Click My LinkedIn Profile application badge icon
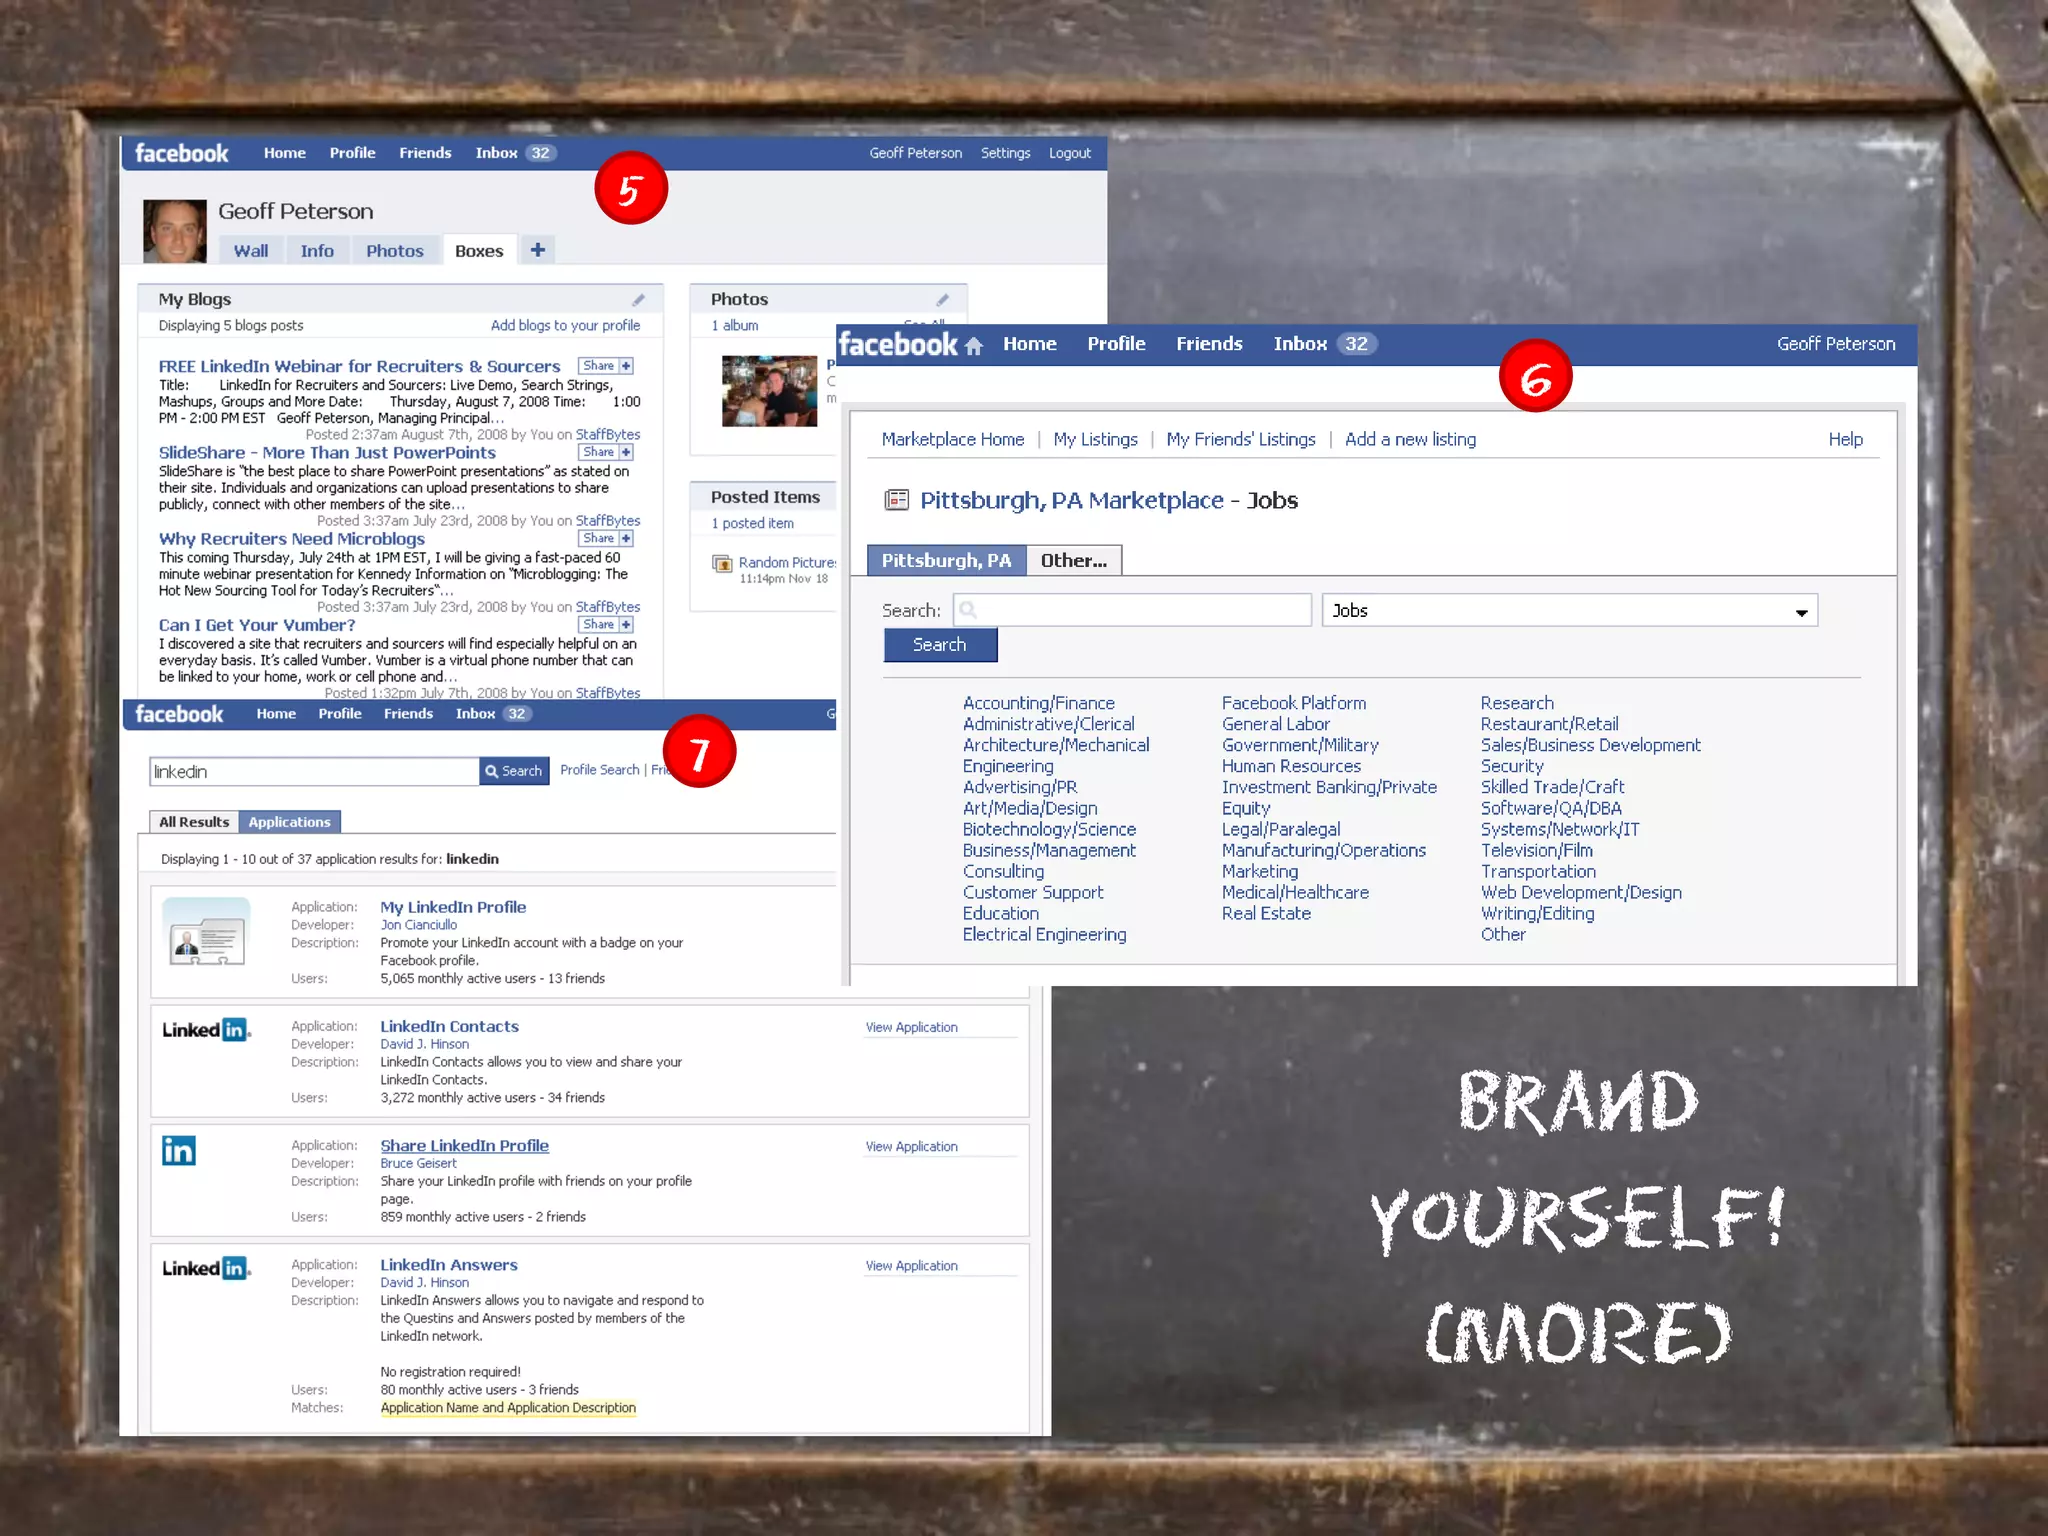Viewport: 2048px width, 1536px height. (x=206, y=932)
